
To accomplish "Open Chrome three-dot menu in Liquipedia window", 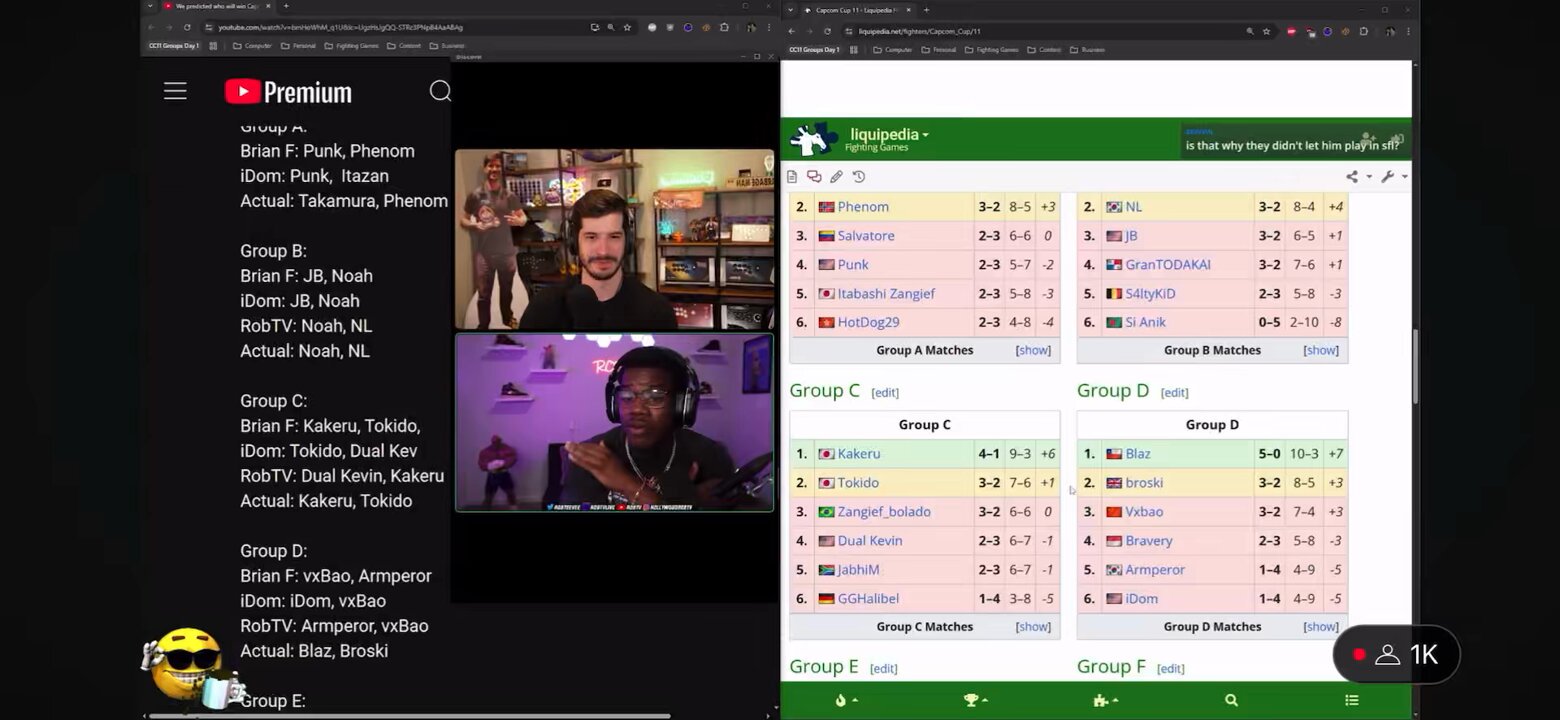I will (1408, 31).
